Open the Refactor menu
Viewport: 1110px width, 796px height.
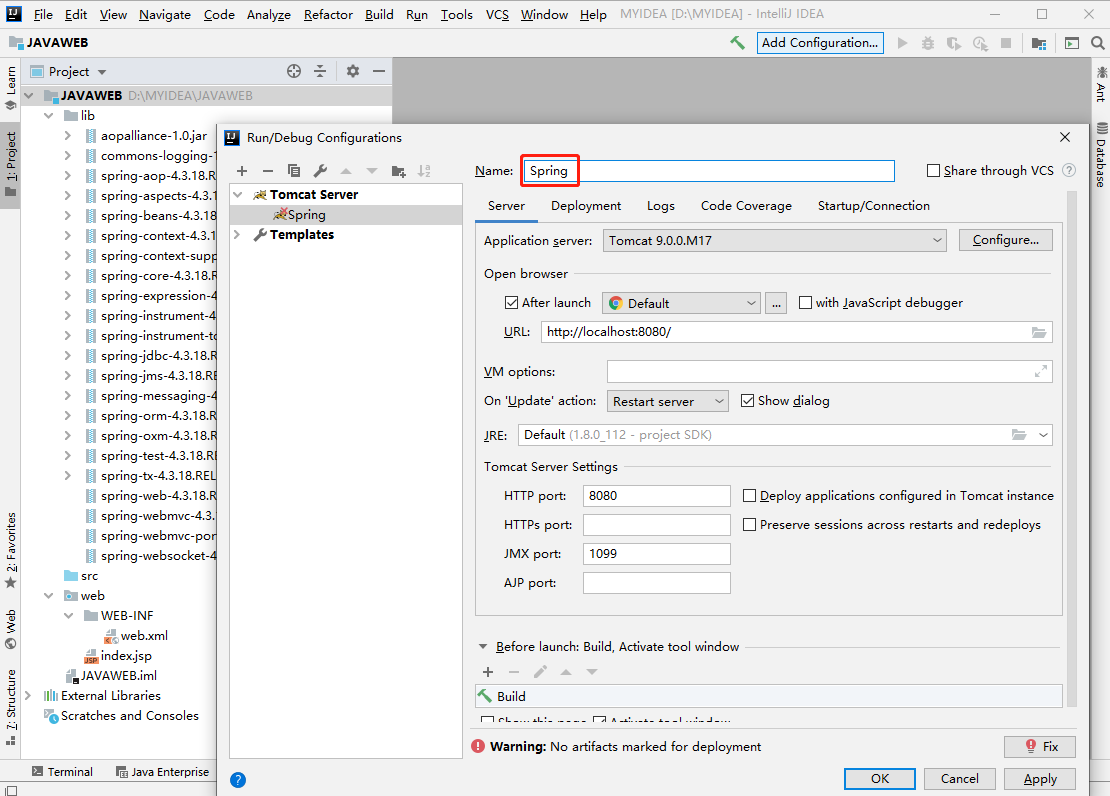[328, 14]
